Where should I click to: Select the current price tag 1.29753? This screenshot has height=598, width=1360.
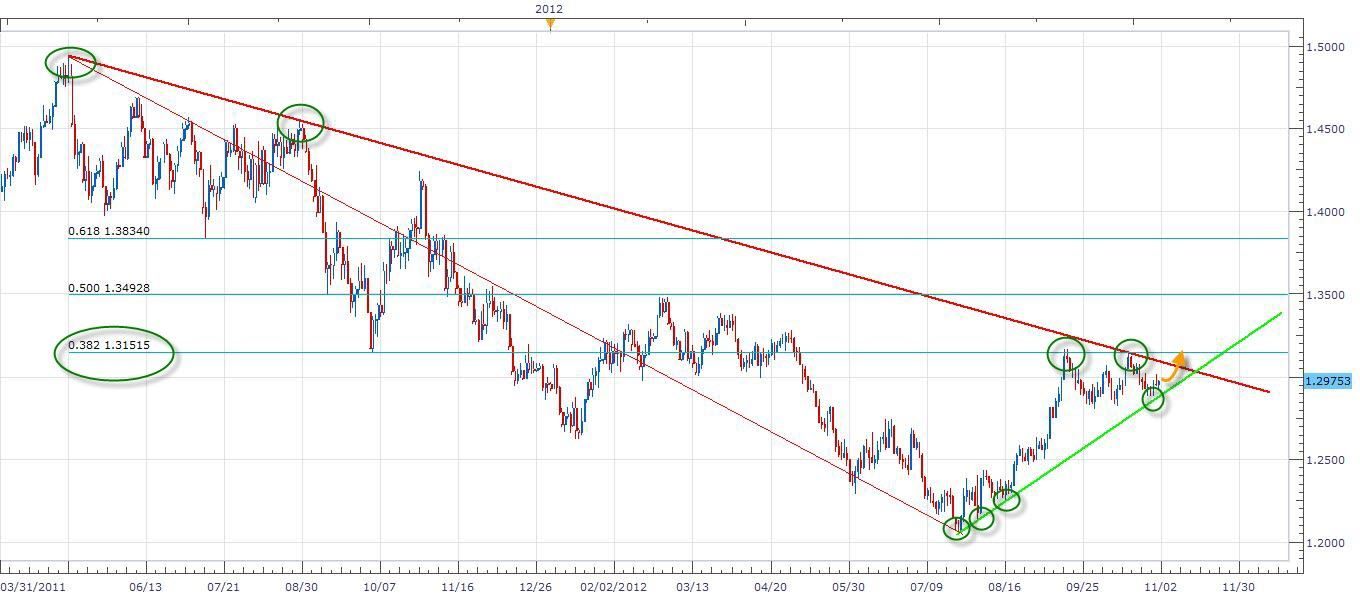point(1329,381)
